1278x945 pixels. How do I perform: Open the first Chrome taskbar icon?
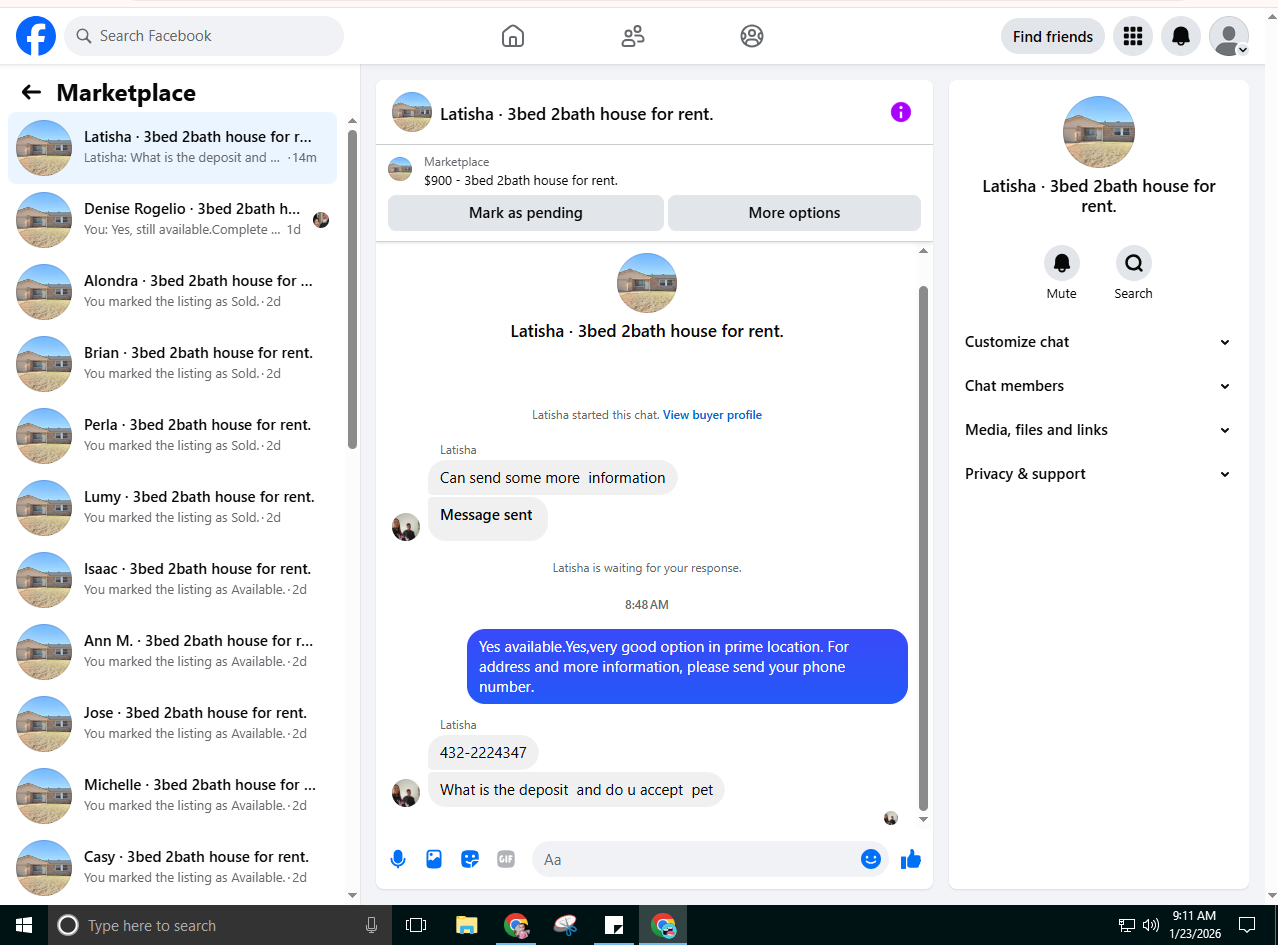pyautogui.click(x=516, y=925)
